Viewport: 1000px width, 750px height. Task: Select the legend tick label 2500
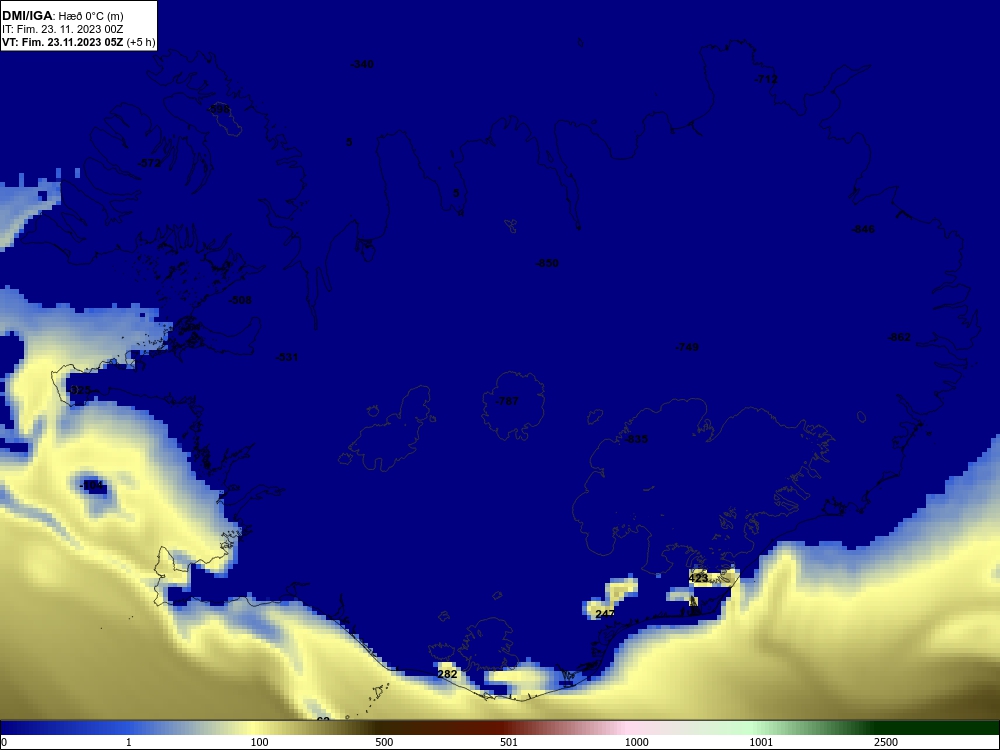886,742
